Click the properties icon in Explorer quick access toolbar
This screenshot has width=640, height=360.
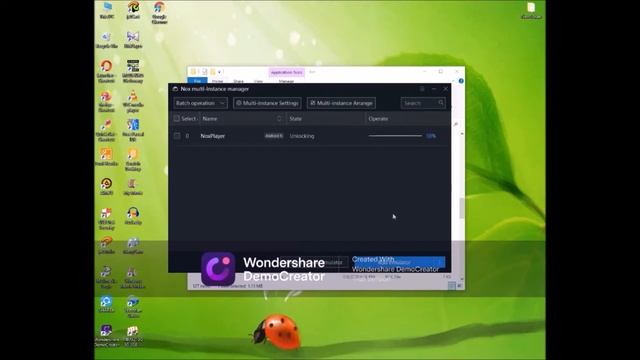tap(205, 72)
